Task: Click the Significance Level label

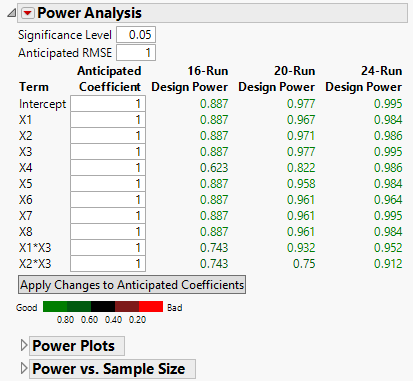Action: pos(65,35)
